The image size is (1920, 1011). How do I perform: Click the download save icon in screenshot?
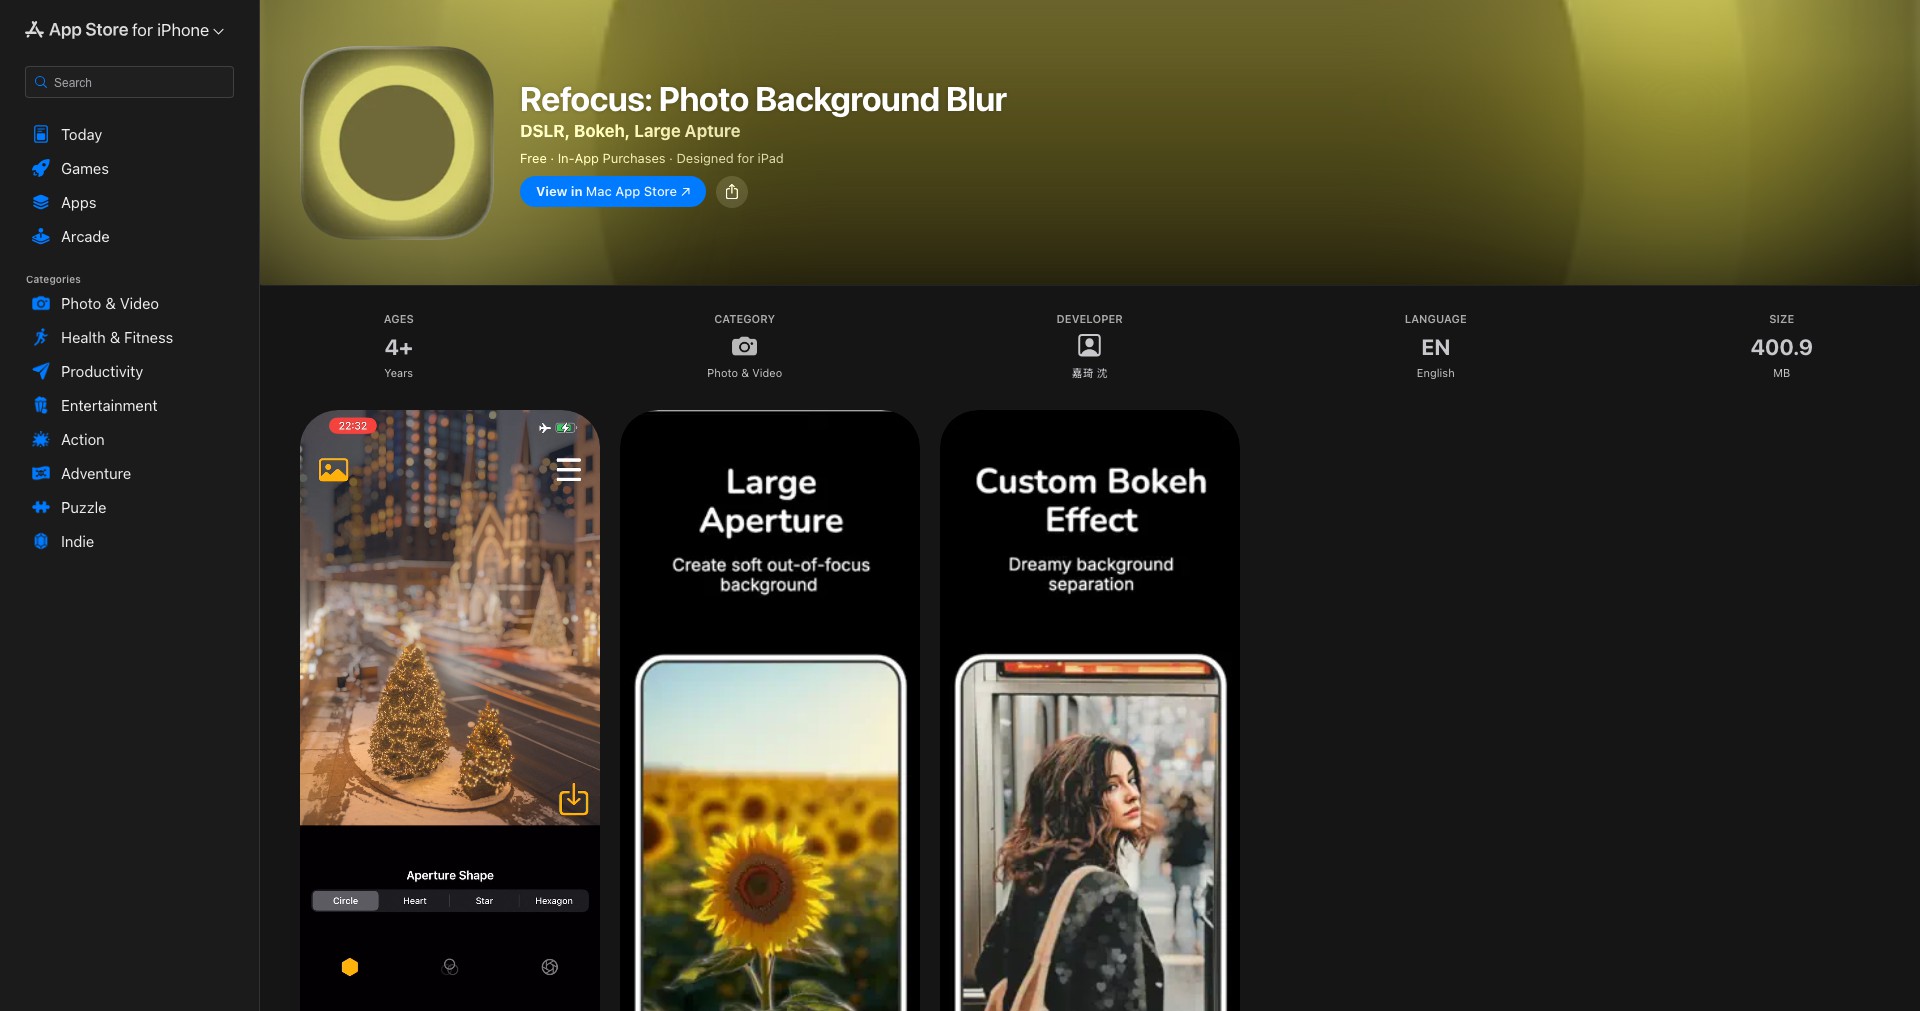(x=573, y=799)
